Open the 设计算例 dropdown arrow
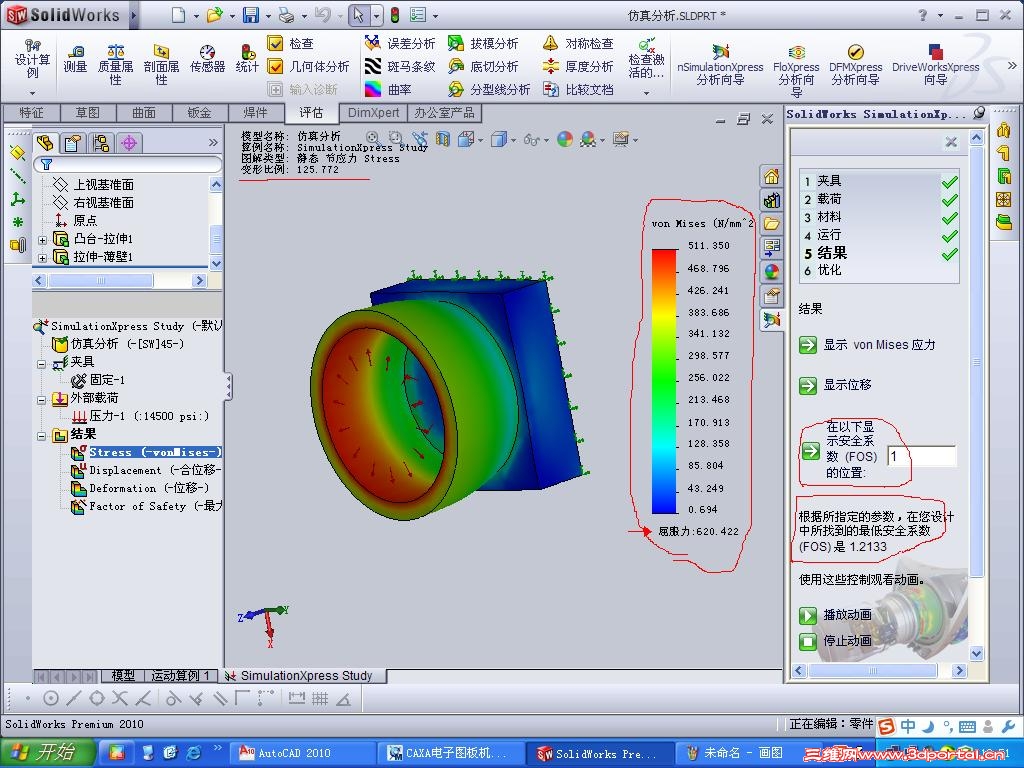 pos(32,93)
